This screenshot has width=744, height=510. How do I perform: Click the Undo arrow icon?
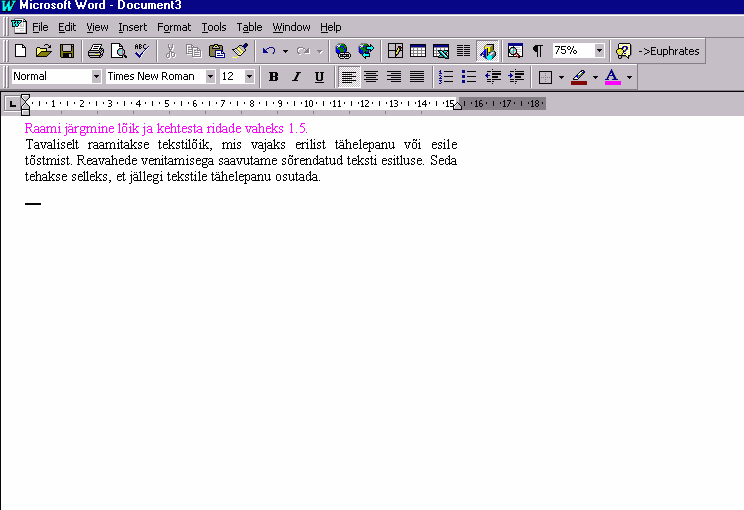tap(268, 51)
